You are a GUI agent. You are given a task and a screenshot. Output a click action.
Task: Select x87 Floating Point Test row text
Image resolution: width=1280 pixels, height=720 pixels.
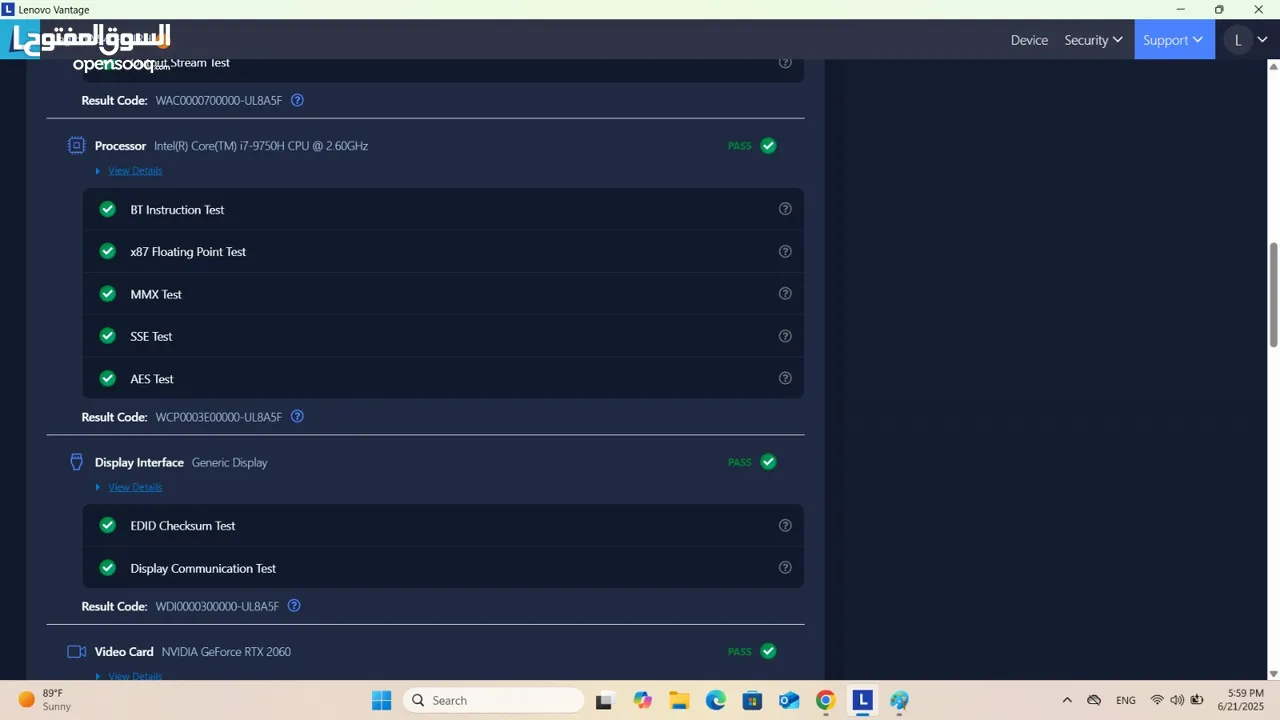pyautogui.click(x=188, y=252)
